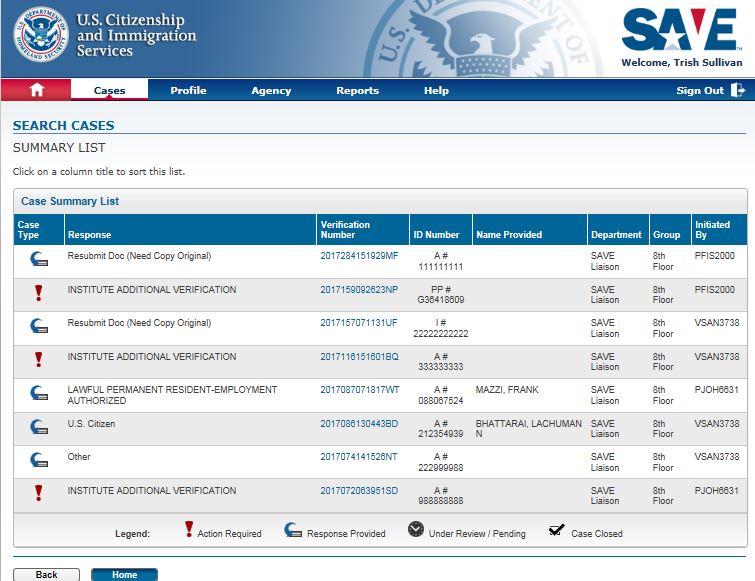Open the Agency menu
The height and width of the screenshot is (581, 755).
coord(271,90)
